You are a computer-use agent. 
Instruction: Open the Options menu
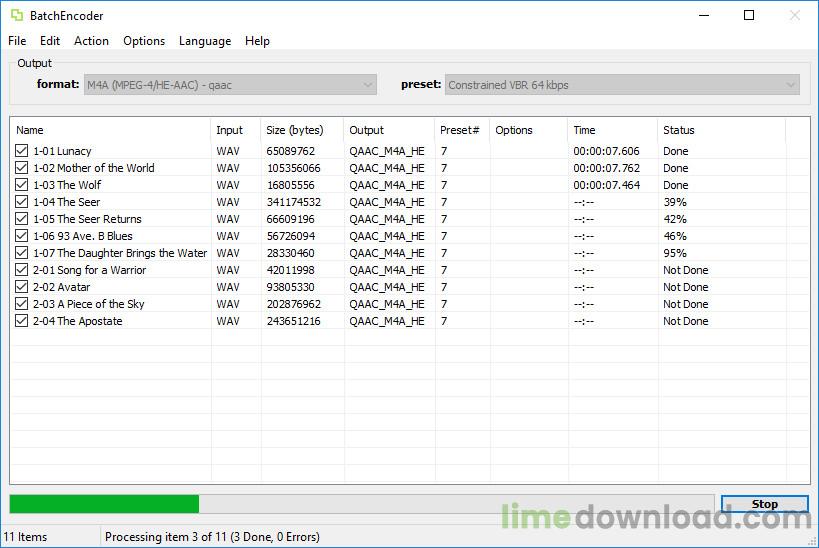[144, 41]
